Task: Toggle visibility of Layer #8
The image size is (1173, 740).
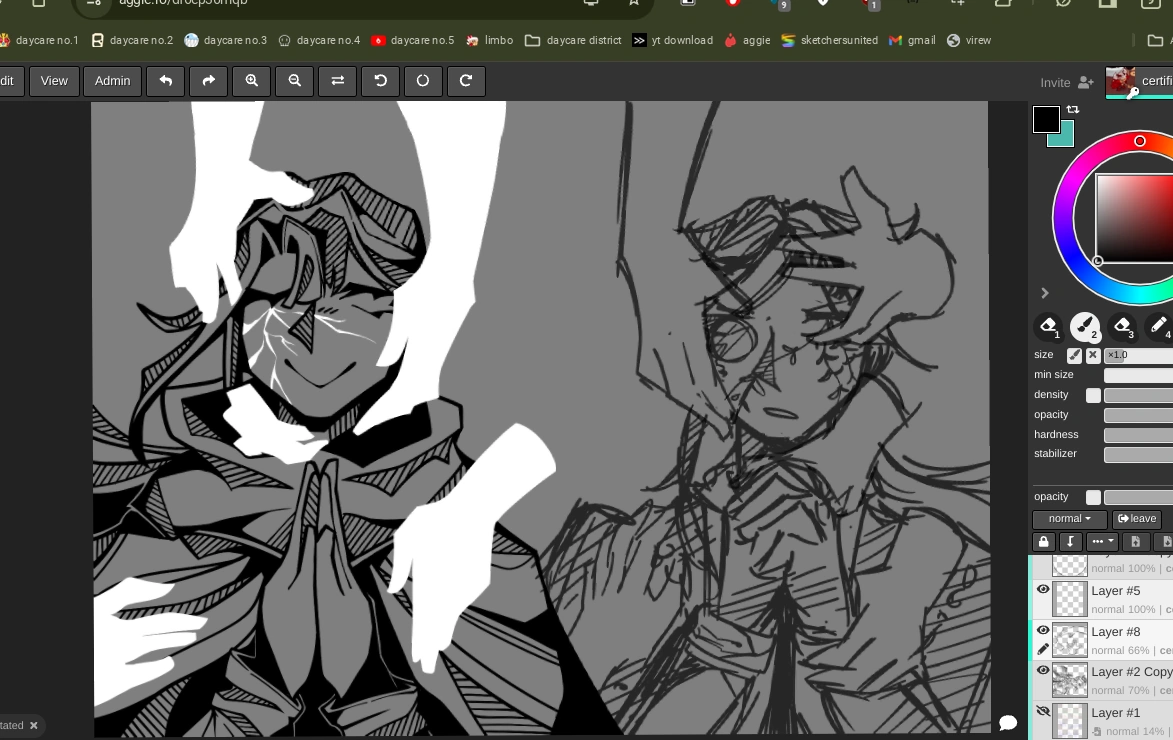Action: 1043,630
